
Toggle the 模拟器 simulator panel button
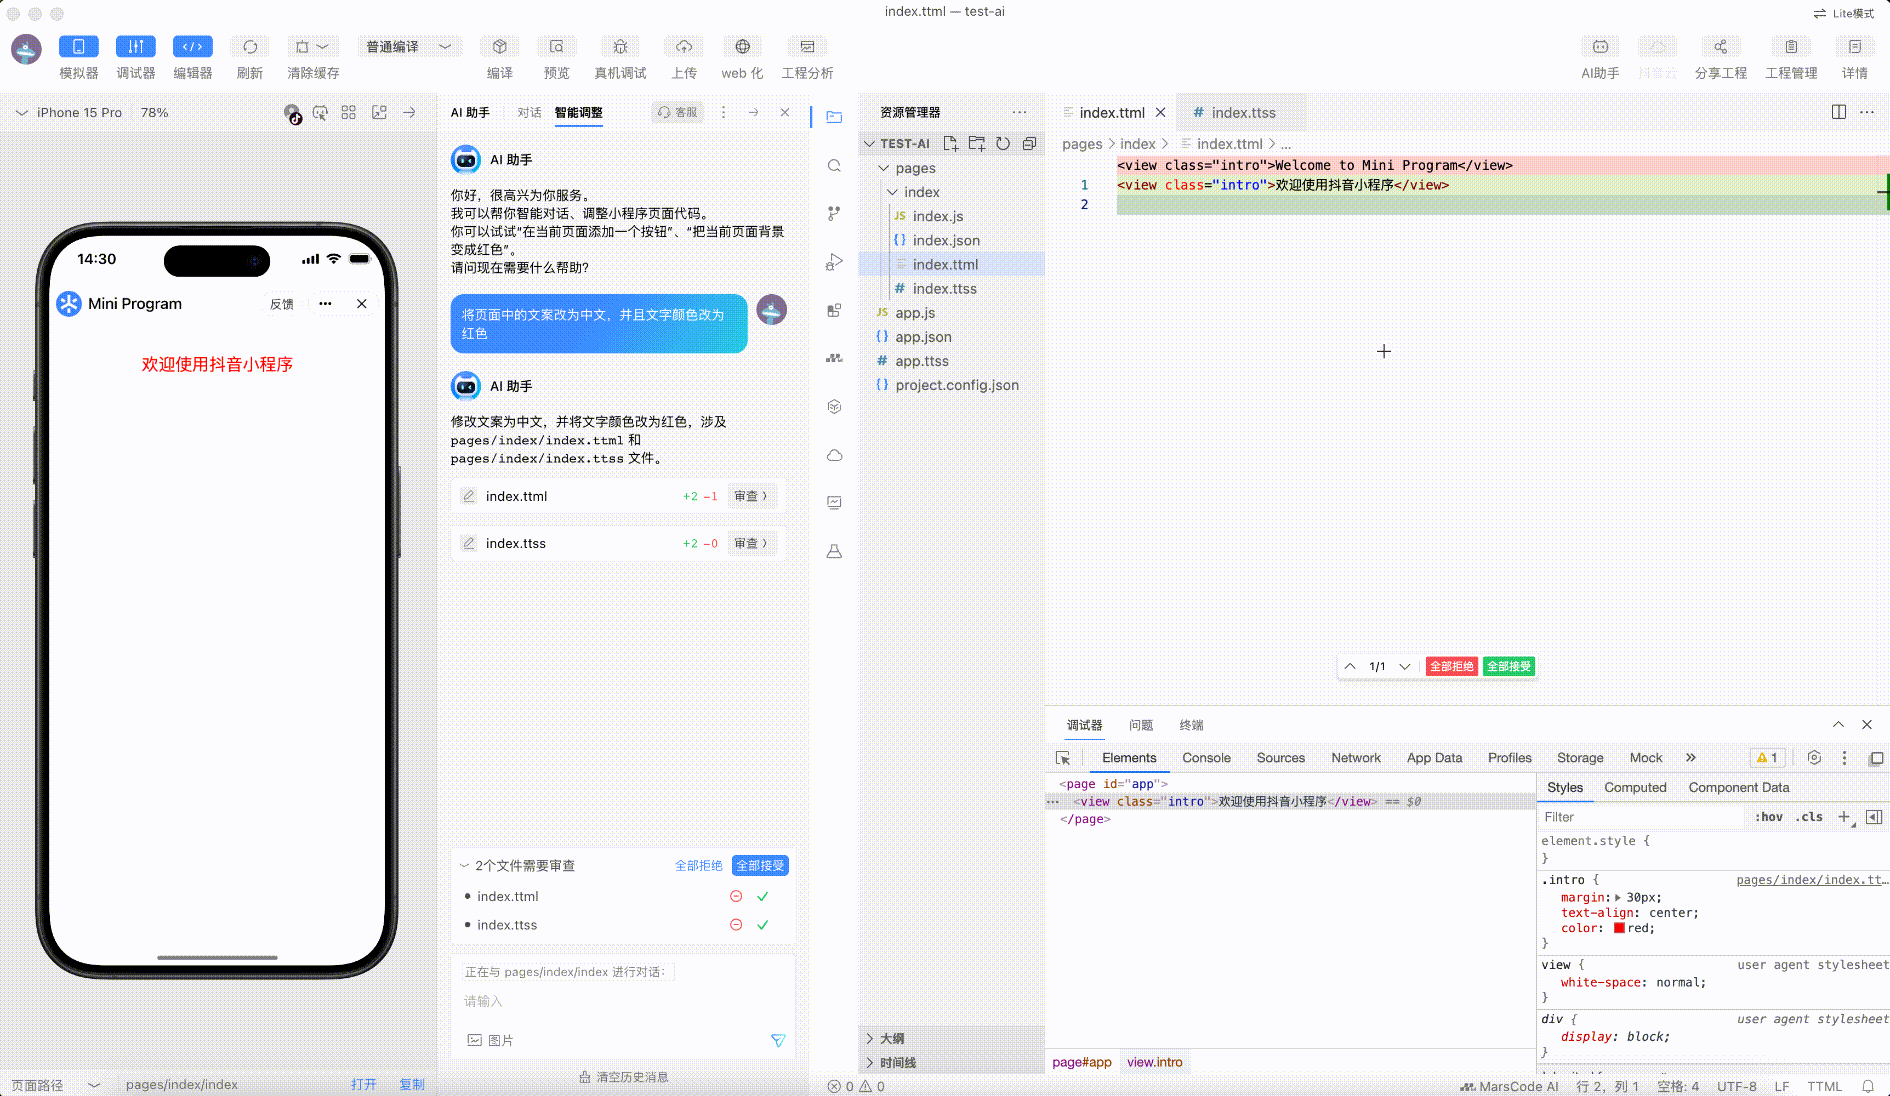pos(78,47)
